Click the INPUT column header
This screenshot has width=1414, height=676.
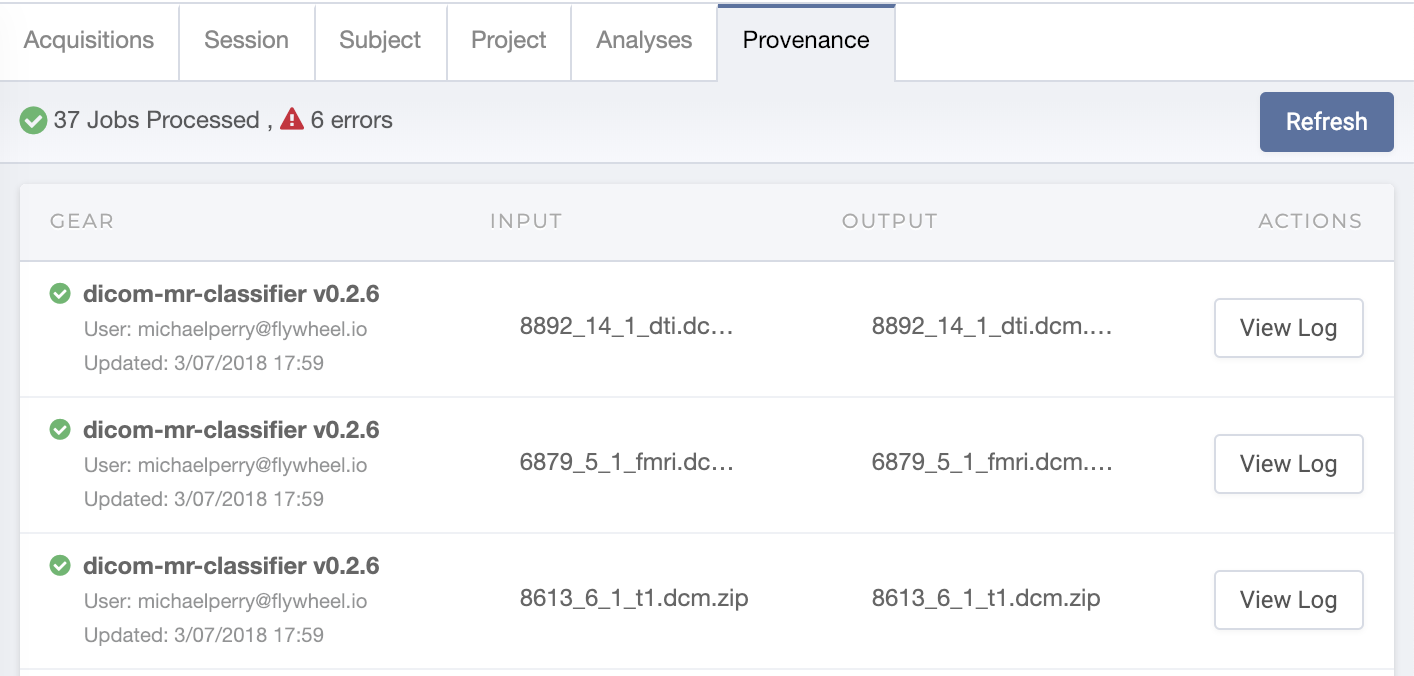526,221
